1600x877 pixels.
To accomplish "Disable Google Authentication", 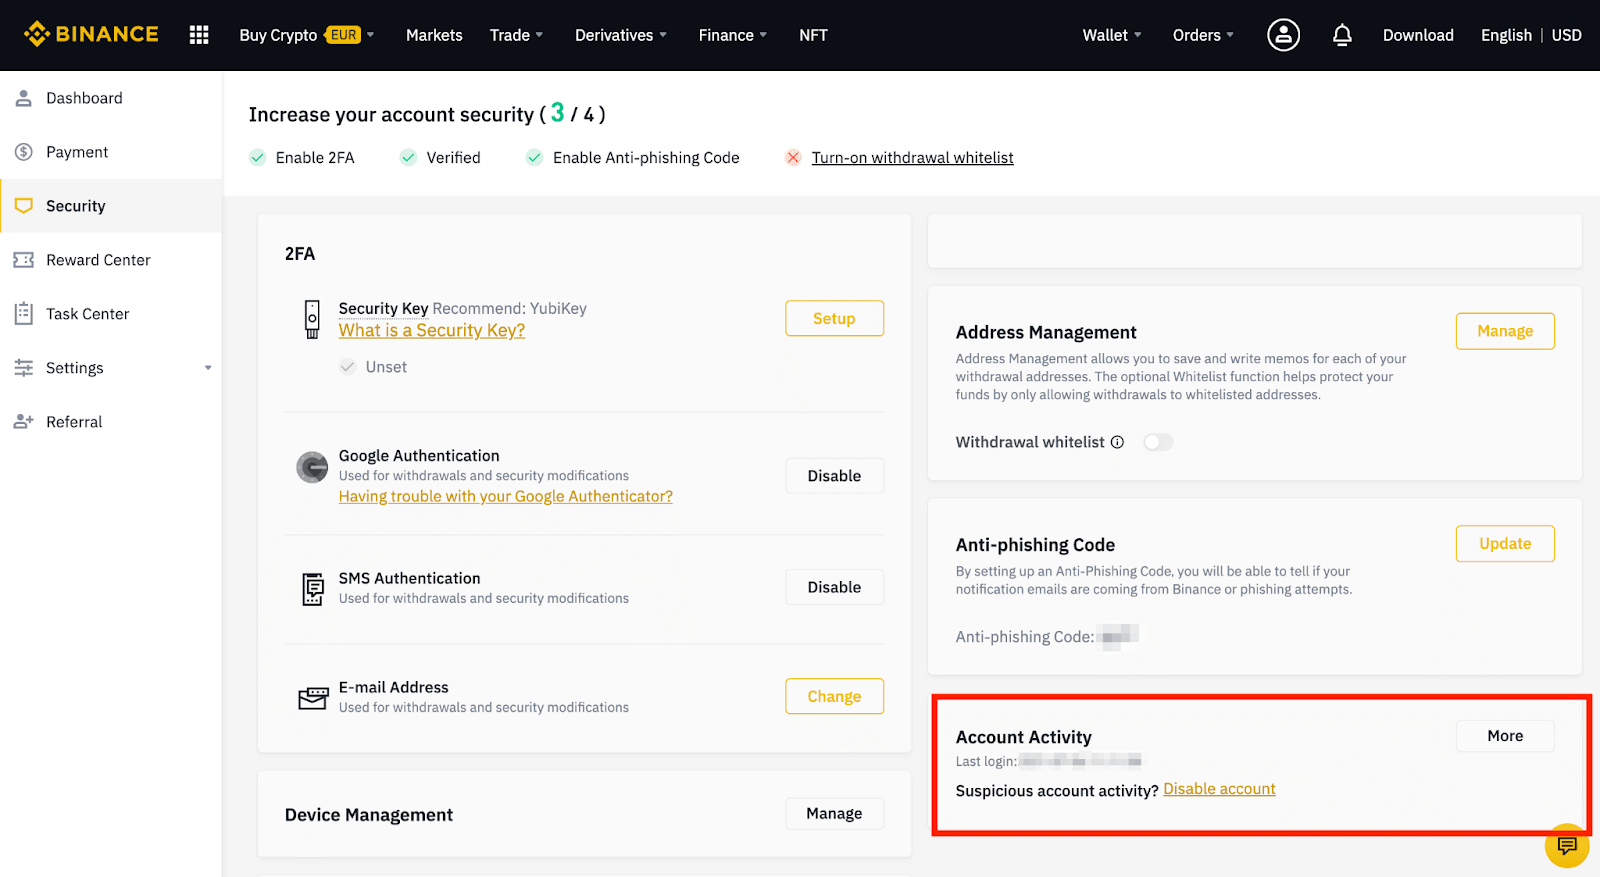I will (834, 476).
